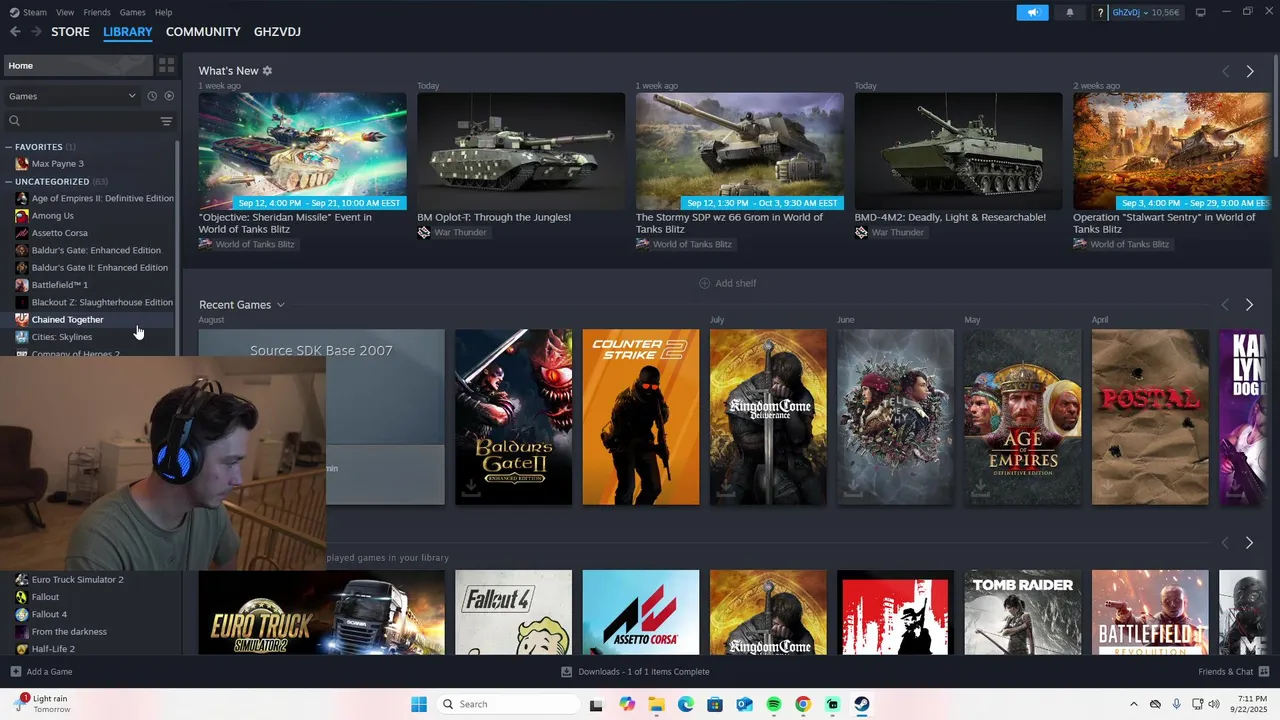Click the War Thunder icon under BMD-4M2 news
The image size is (1280, 720).
tap(861, 232)
